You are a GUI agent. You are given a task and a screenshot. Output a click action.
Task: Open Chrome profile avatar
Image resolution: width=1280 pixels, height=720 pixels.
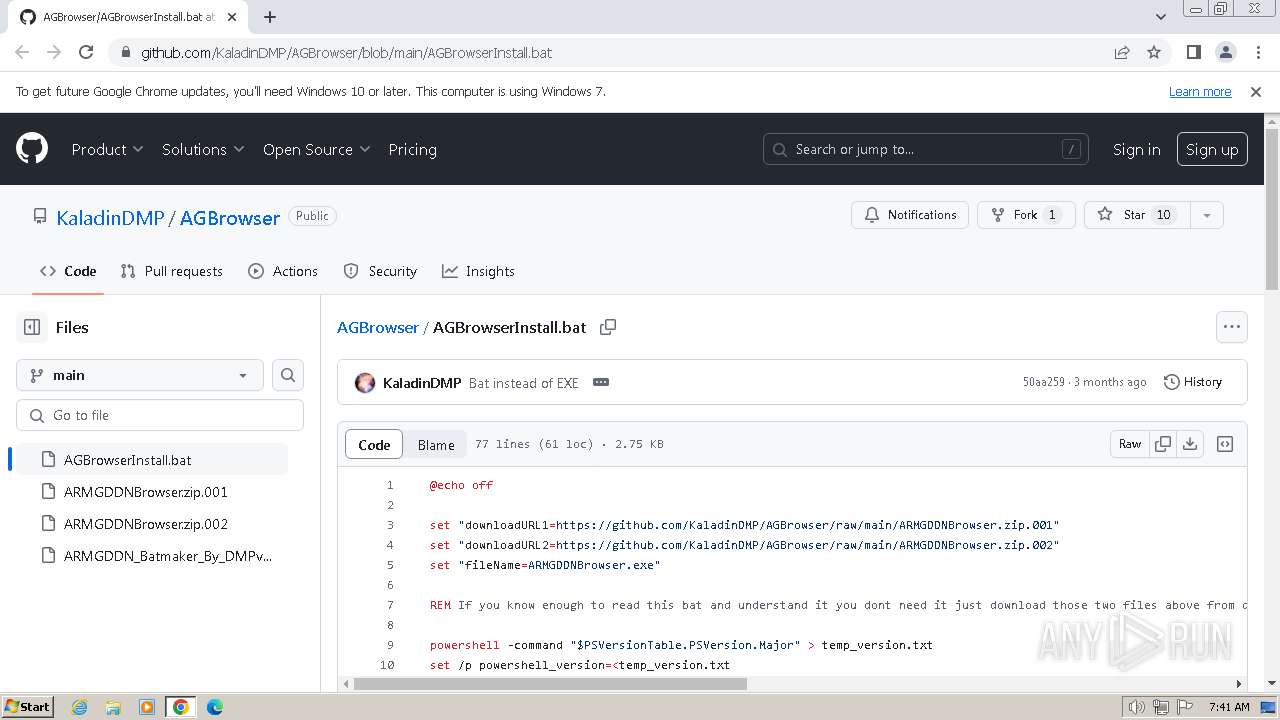(x=1225, y=52)
